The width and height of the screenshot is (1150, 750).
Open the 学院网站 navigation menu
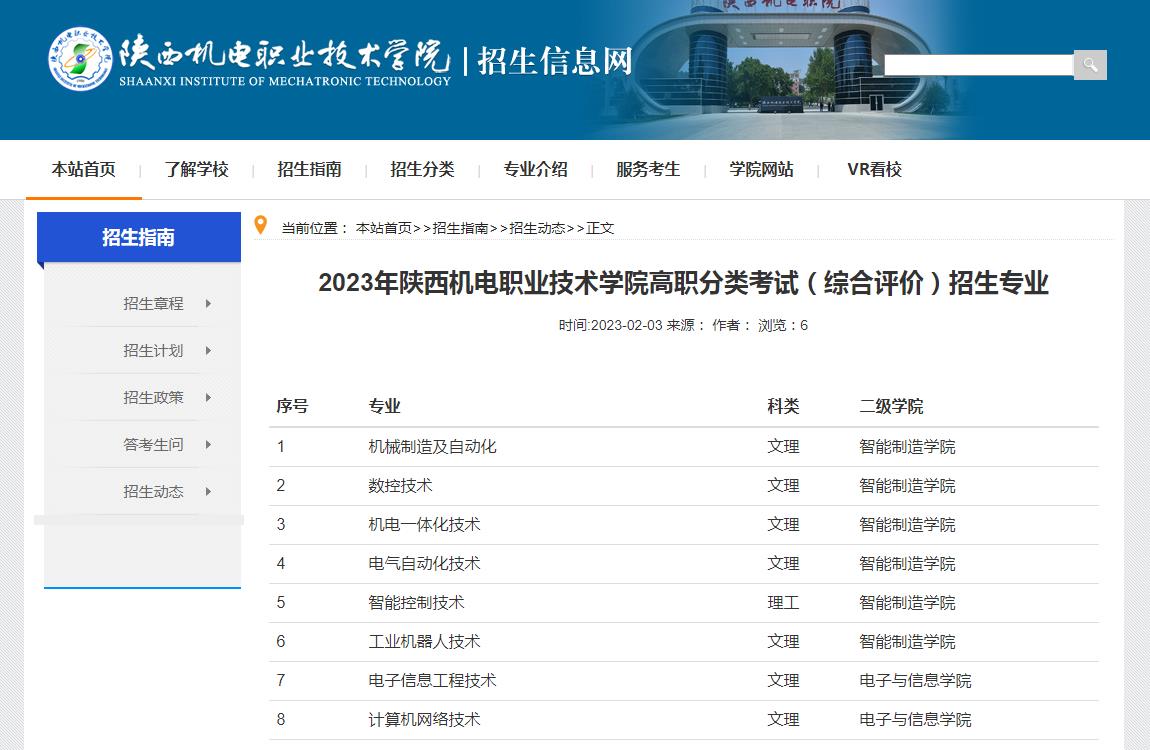[x=761, y=169]
